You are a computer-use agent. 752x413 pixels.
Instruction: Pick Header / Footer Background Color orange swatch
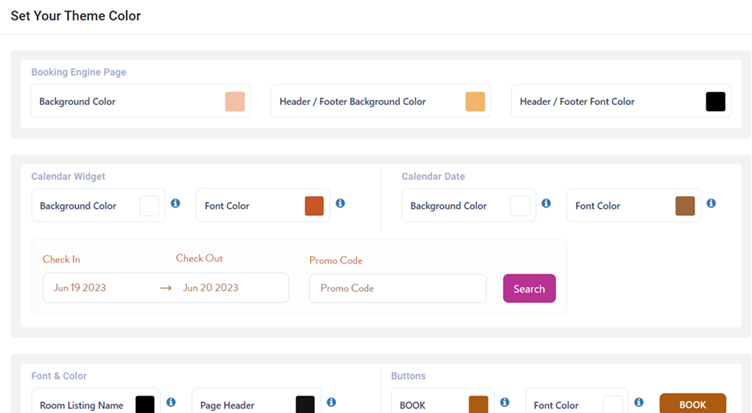475,101
